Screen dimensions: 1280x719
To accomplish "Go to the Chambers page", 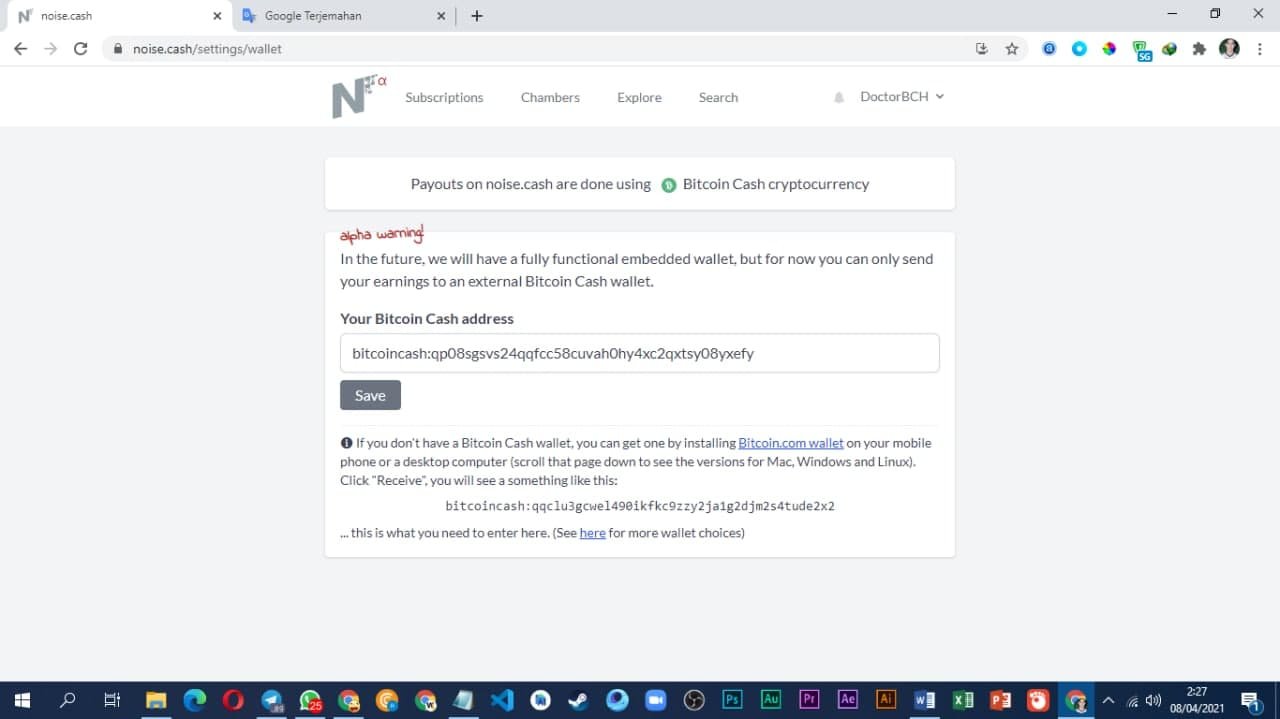I will pos(550,97).
